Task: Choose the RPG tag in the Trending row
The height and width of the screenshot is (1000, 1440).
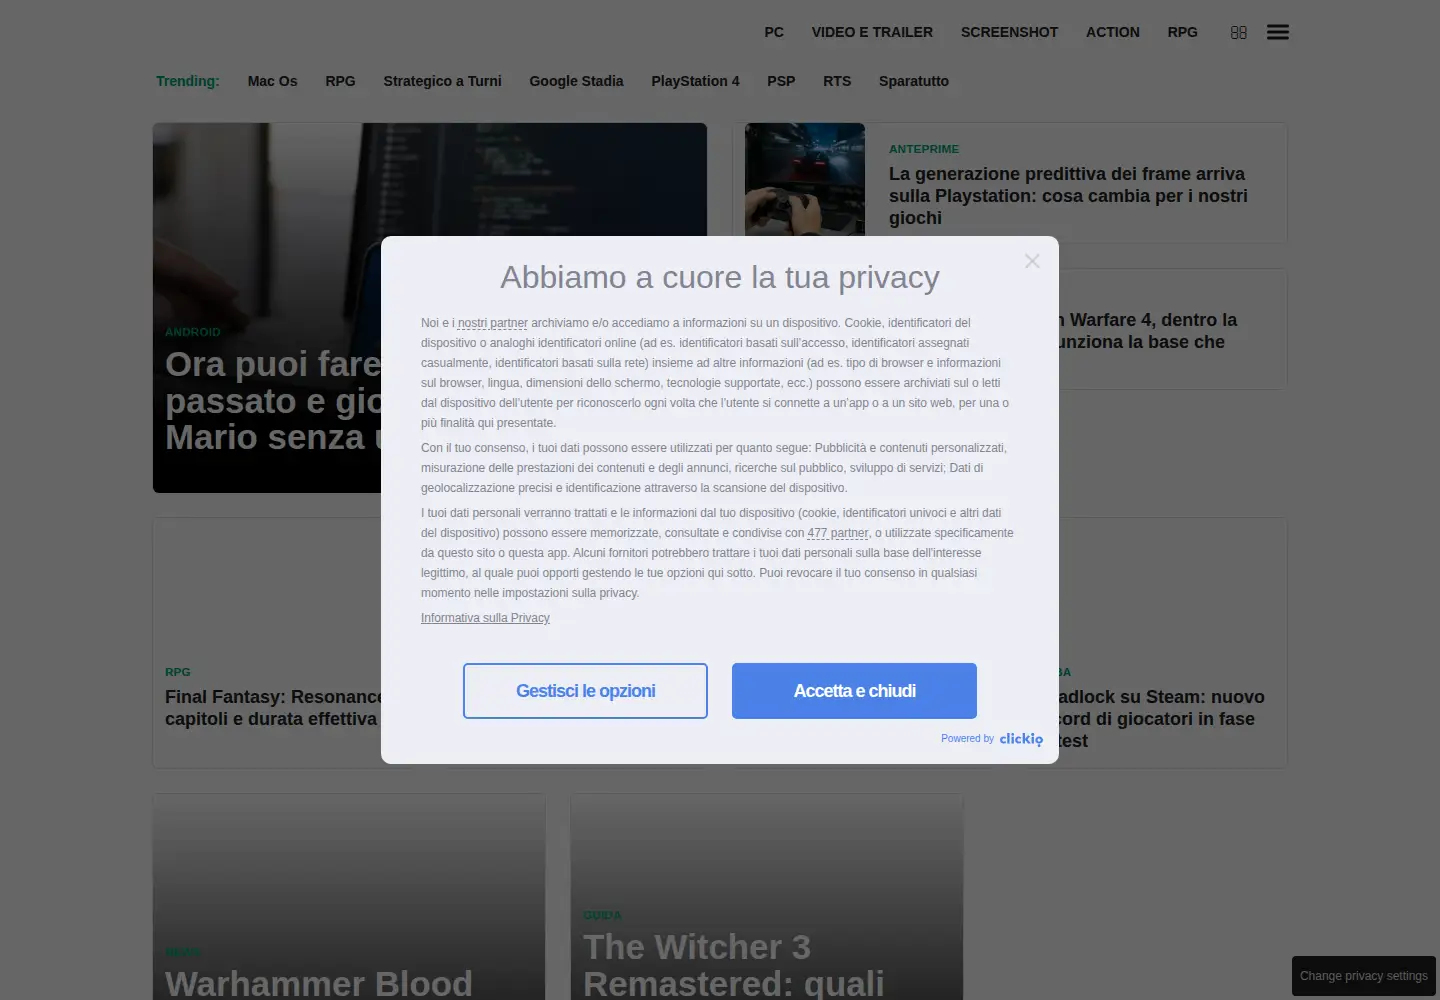Action: tap(340, 81)
